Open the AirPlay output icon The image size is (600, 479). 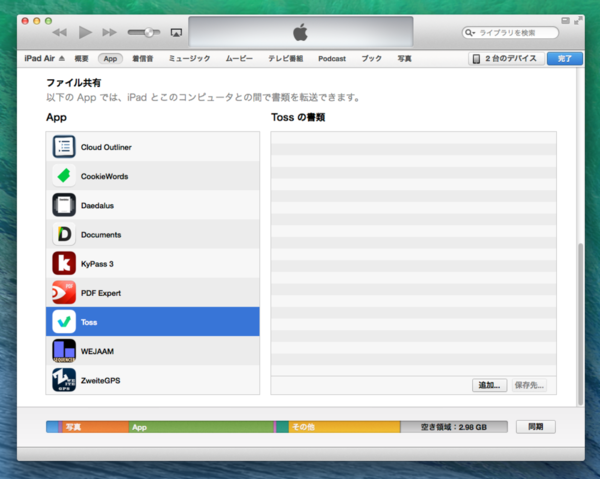176,33
